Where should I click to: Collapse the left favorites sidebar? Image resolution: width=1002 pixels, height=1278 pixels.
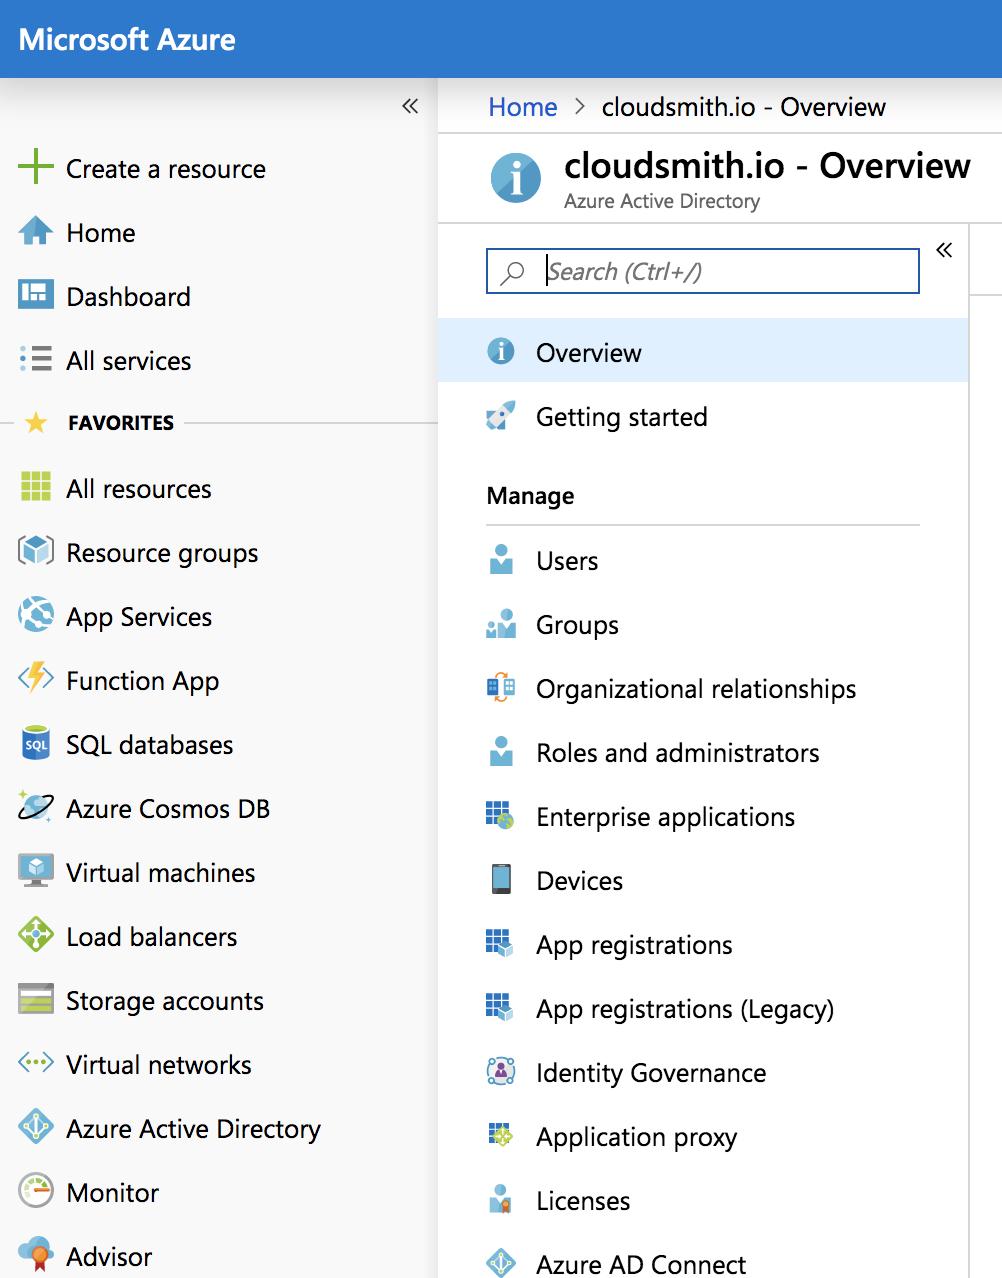(x=410, y=106)
